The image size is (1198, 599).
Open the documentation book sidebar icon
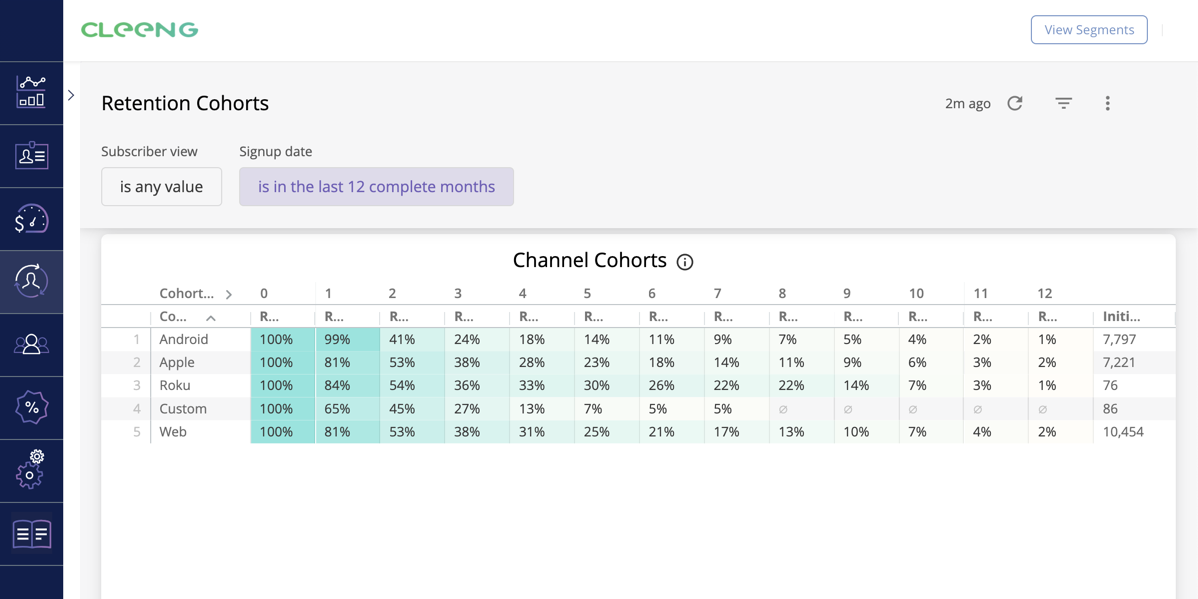click(x=31, y=534)
